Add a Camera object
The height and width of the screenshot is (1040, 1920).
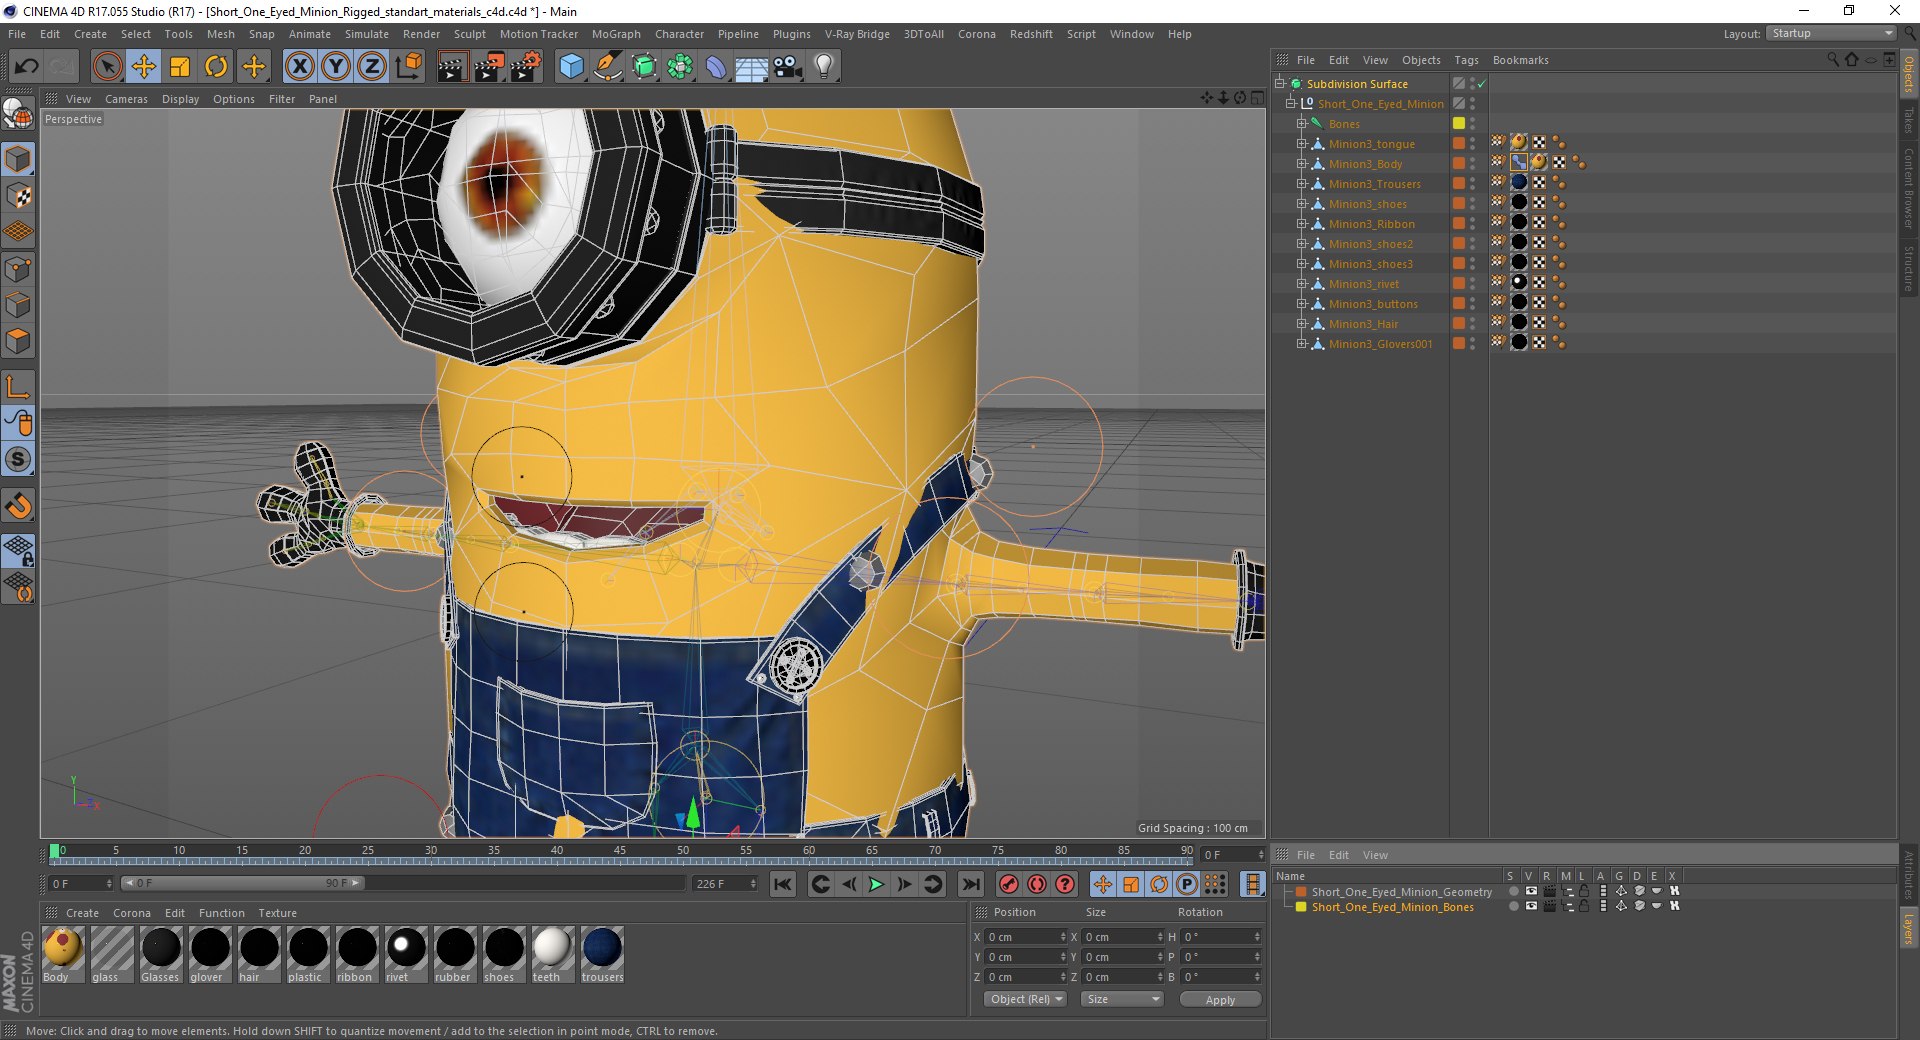pyautogui.click(x=788, y=67)
